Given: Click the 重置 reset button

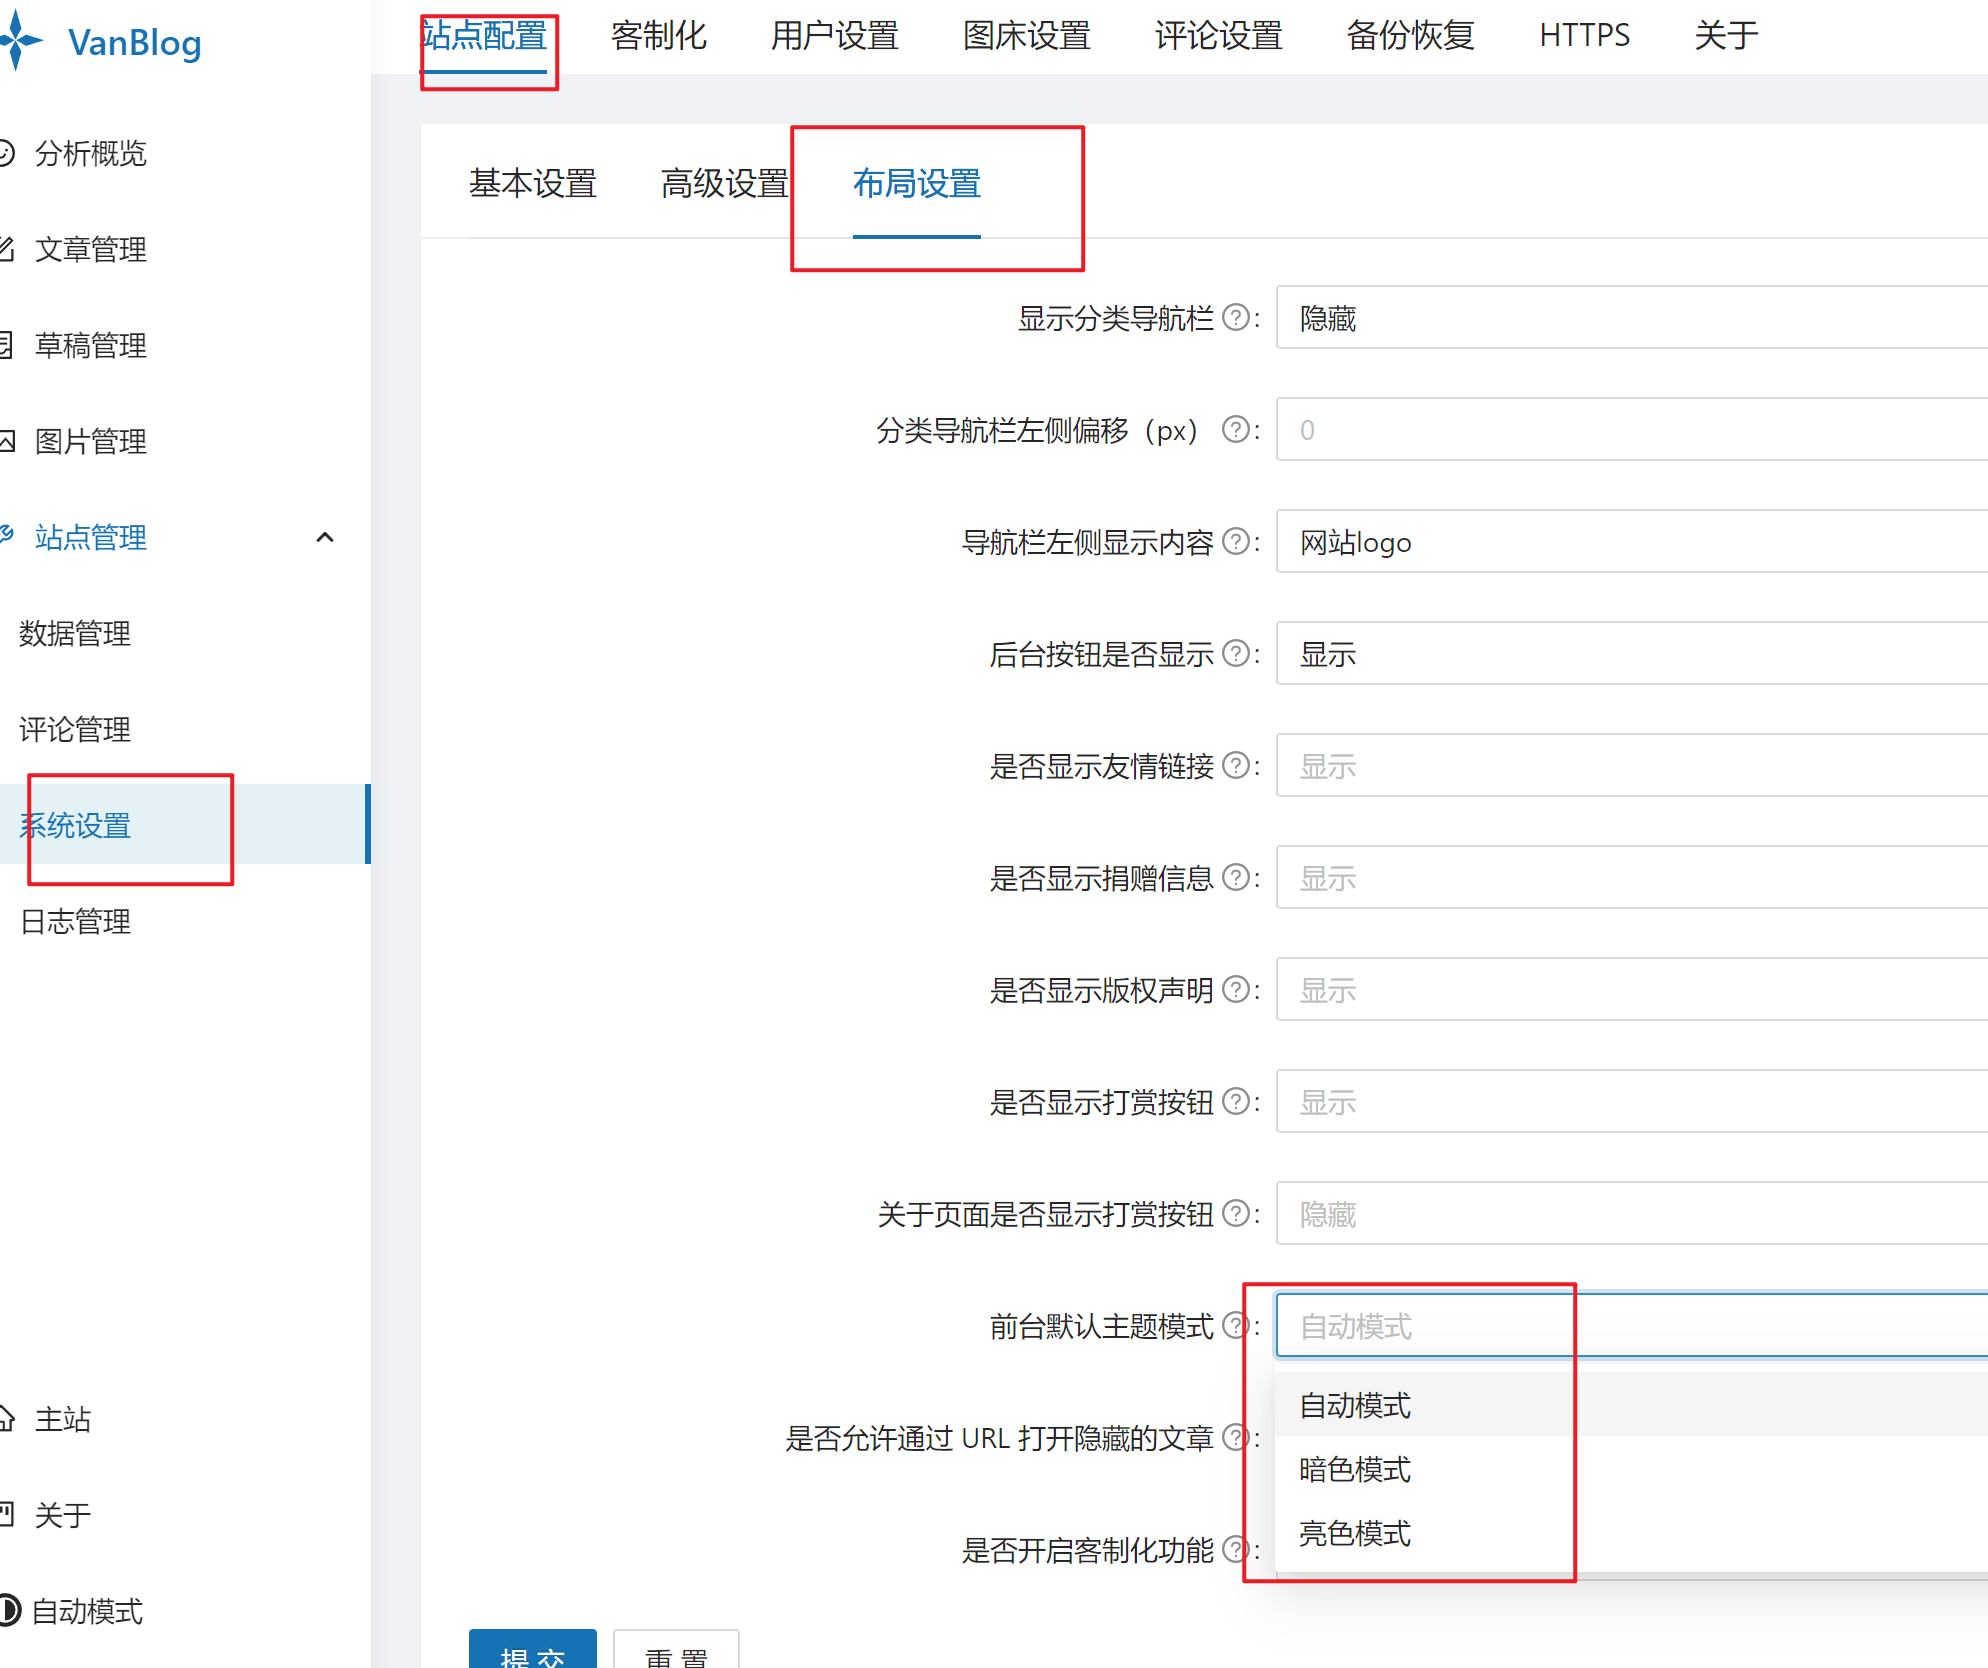Looking at the screenshot, I should [677, 1650].
